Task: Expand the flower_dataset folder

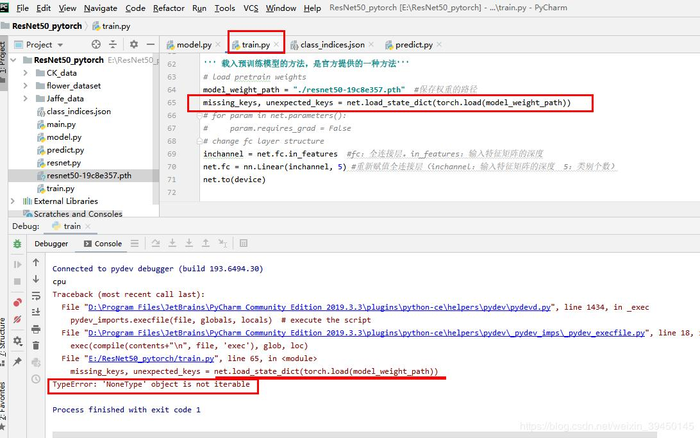Action: [25, 86]
